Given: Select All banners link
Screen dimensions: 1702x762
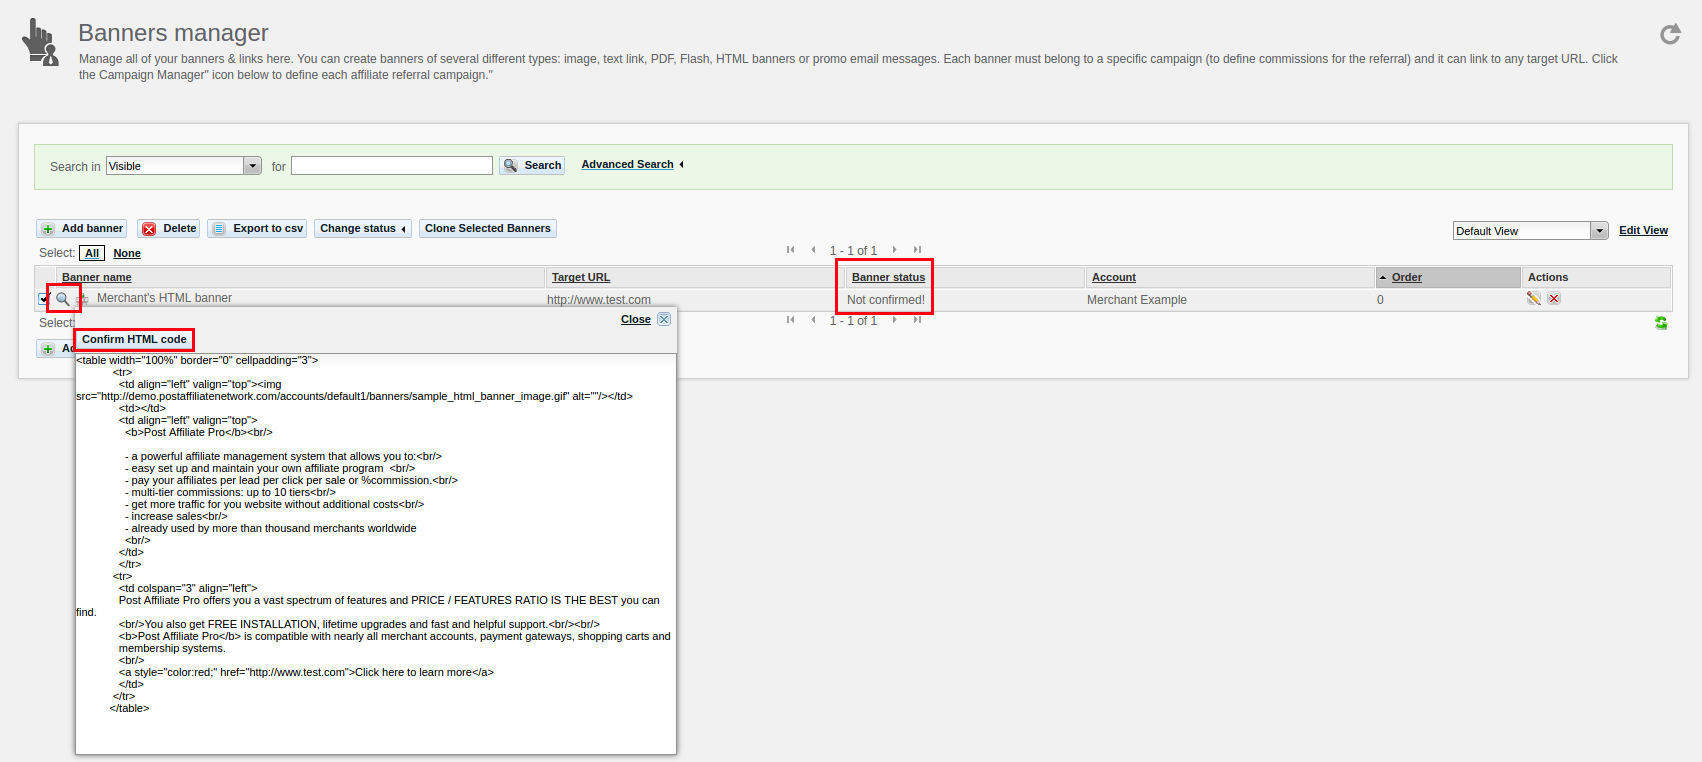Looking at the screenshot, I should (x=92, y=254).
